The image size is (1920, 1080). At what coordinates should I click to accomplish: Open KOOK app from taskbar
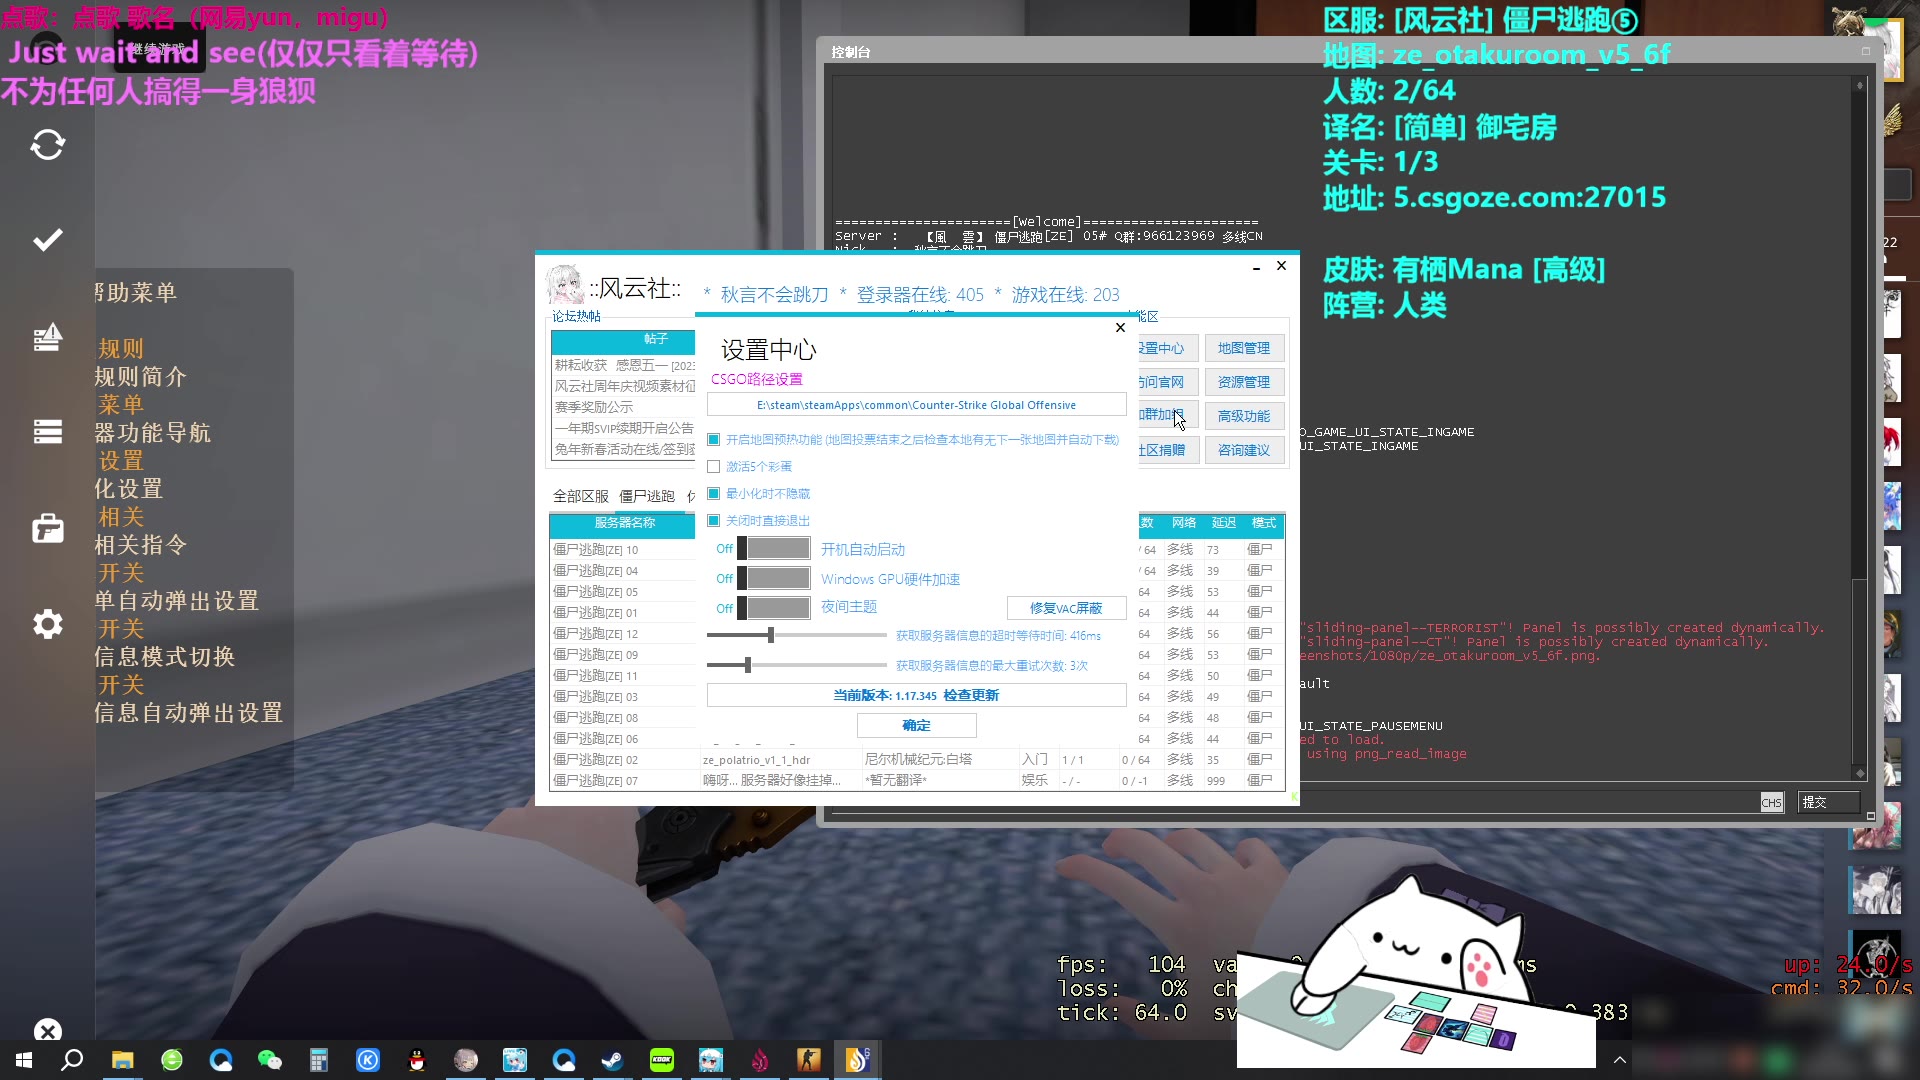[x=662, y=1060]
